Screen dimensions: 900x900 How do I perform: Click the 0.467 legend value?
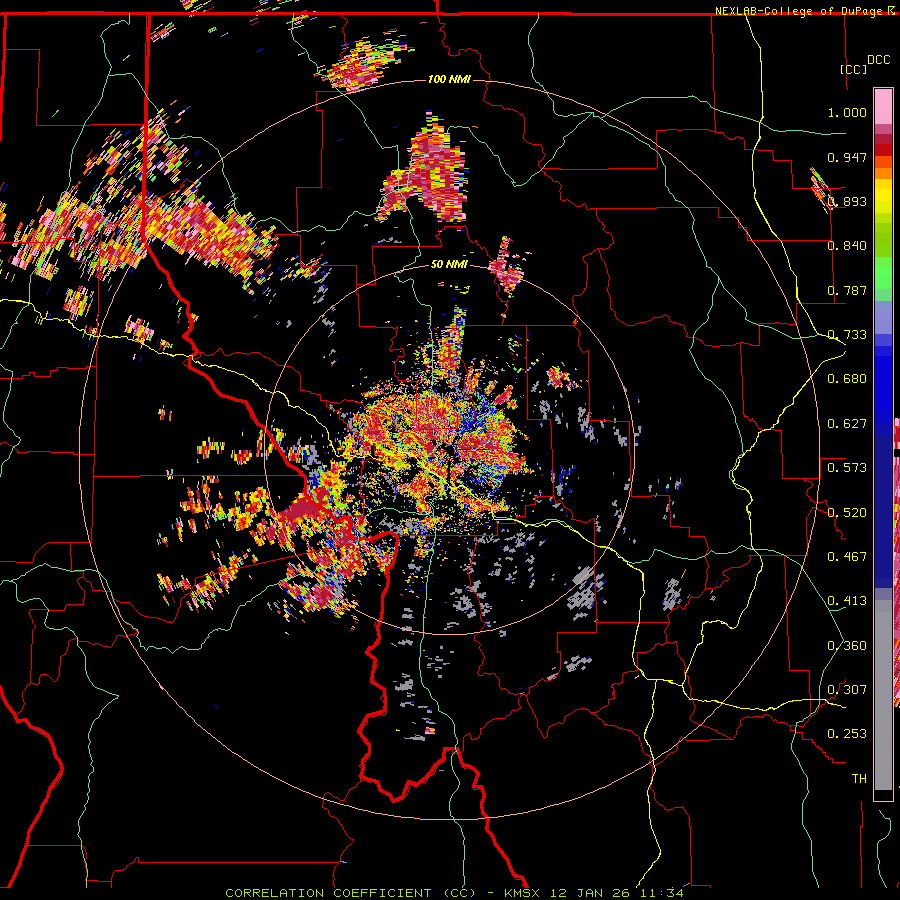coord(847,557)
